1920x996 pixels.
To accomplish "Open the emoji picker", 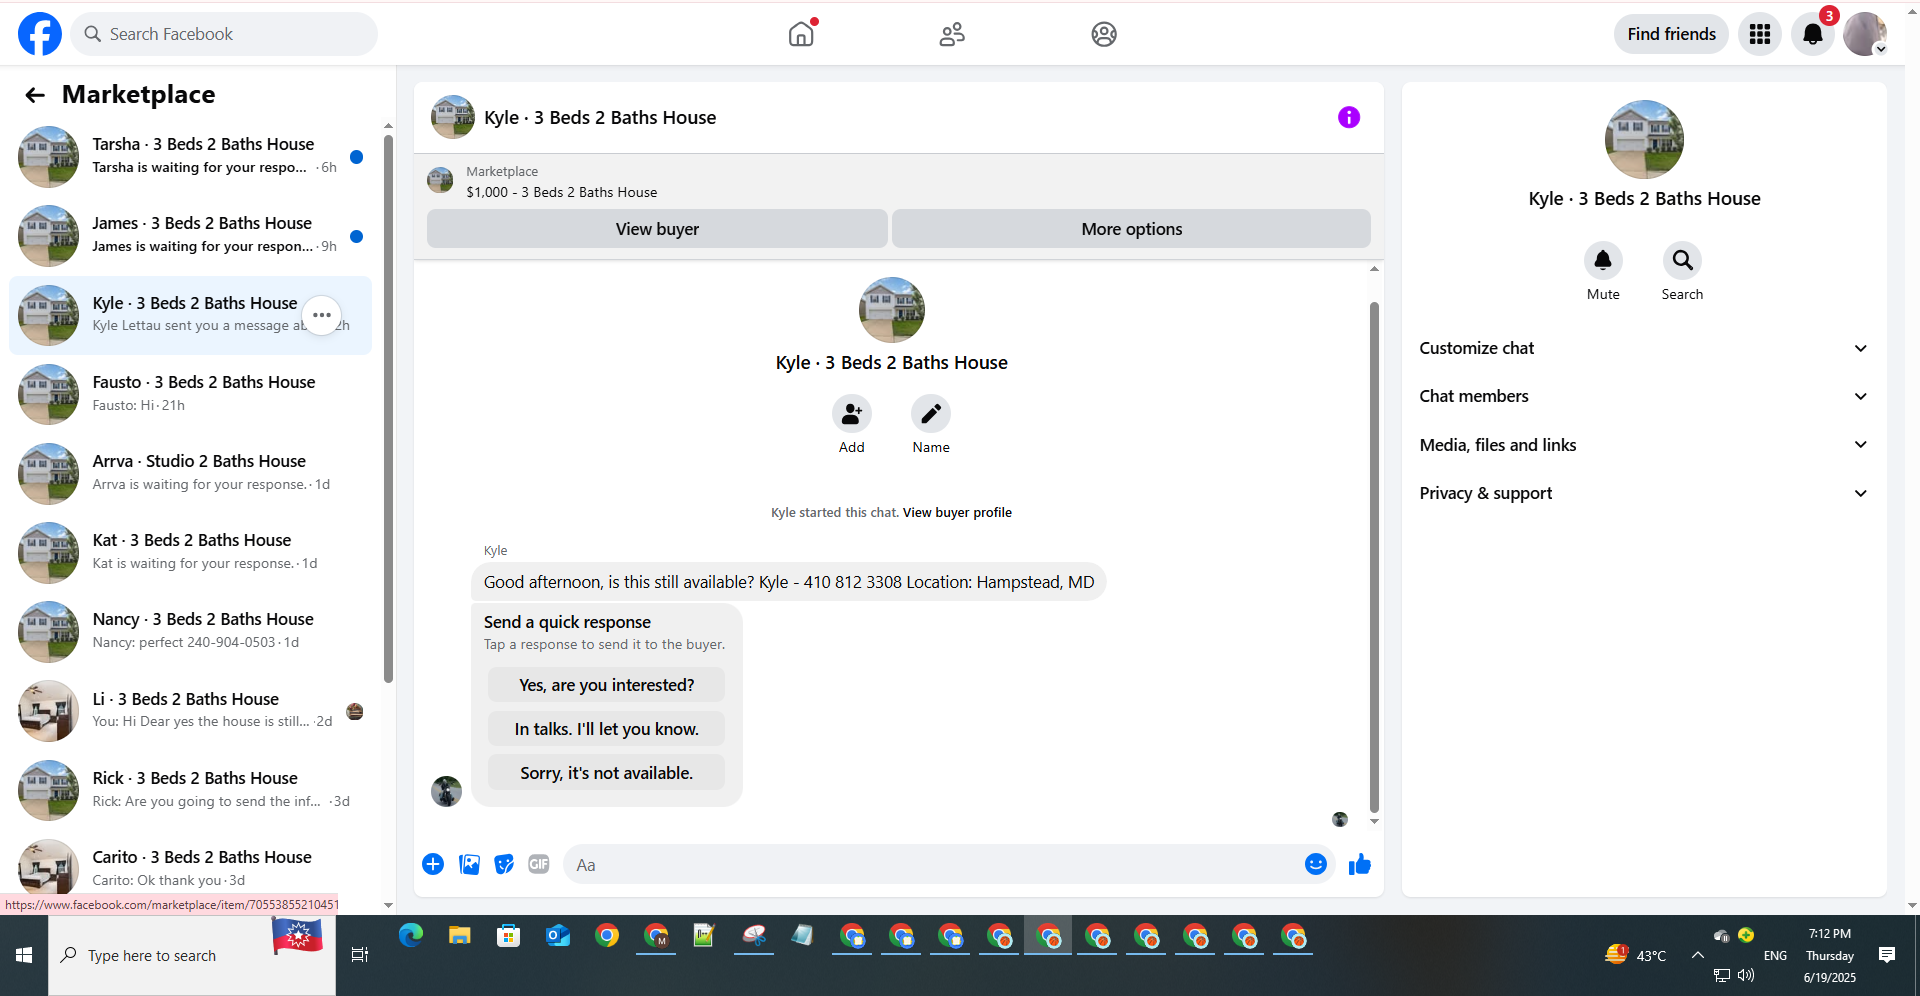I will click(x=1316, y=864).
